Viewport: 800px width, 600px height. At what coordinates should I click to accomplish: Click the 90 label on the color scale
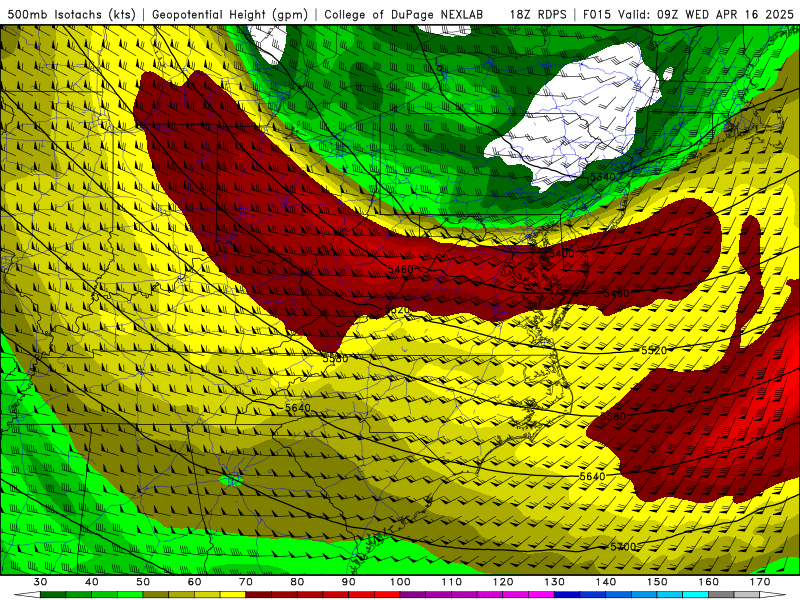[x=348, y=582]
